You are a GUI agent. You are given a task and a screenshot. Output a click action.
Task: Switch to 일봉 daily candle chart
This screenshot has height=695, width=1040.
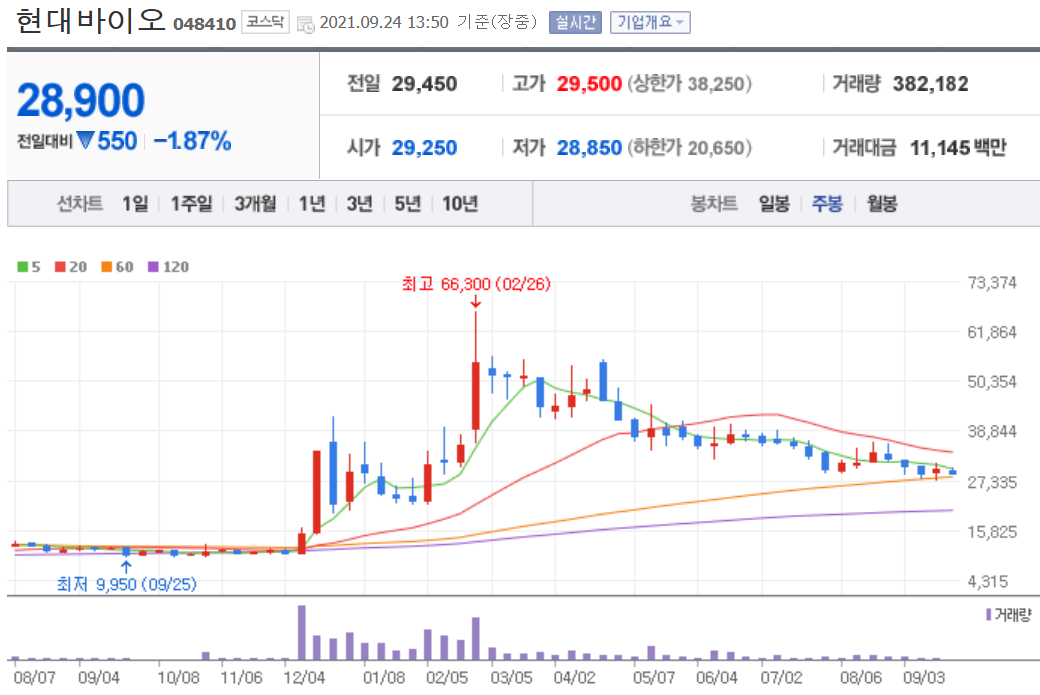click(774, 204)
